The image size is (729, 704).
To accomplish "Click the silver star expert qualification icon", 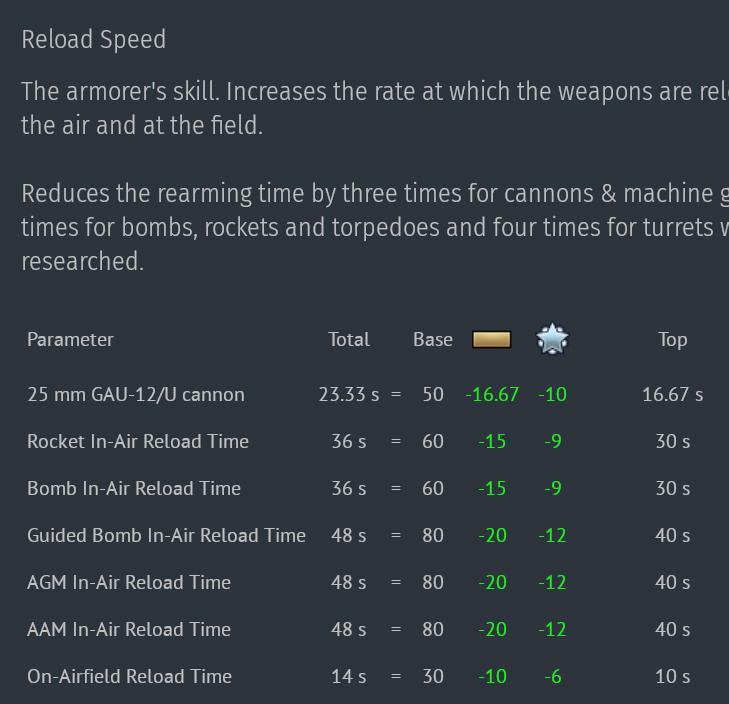I will click(x=552, y=339).
